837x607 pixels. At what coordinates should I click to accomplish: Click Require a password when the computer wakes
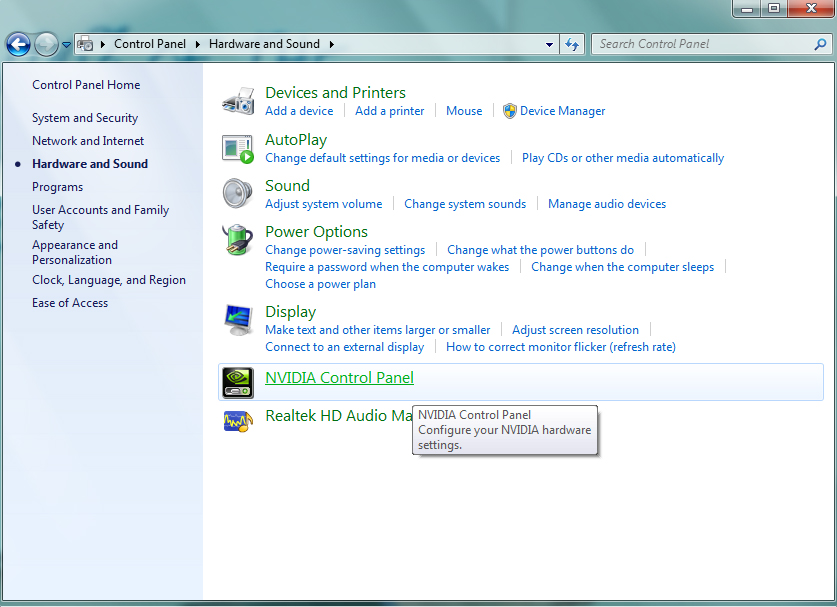coord(387,267)
